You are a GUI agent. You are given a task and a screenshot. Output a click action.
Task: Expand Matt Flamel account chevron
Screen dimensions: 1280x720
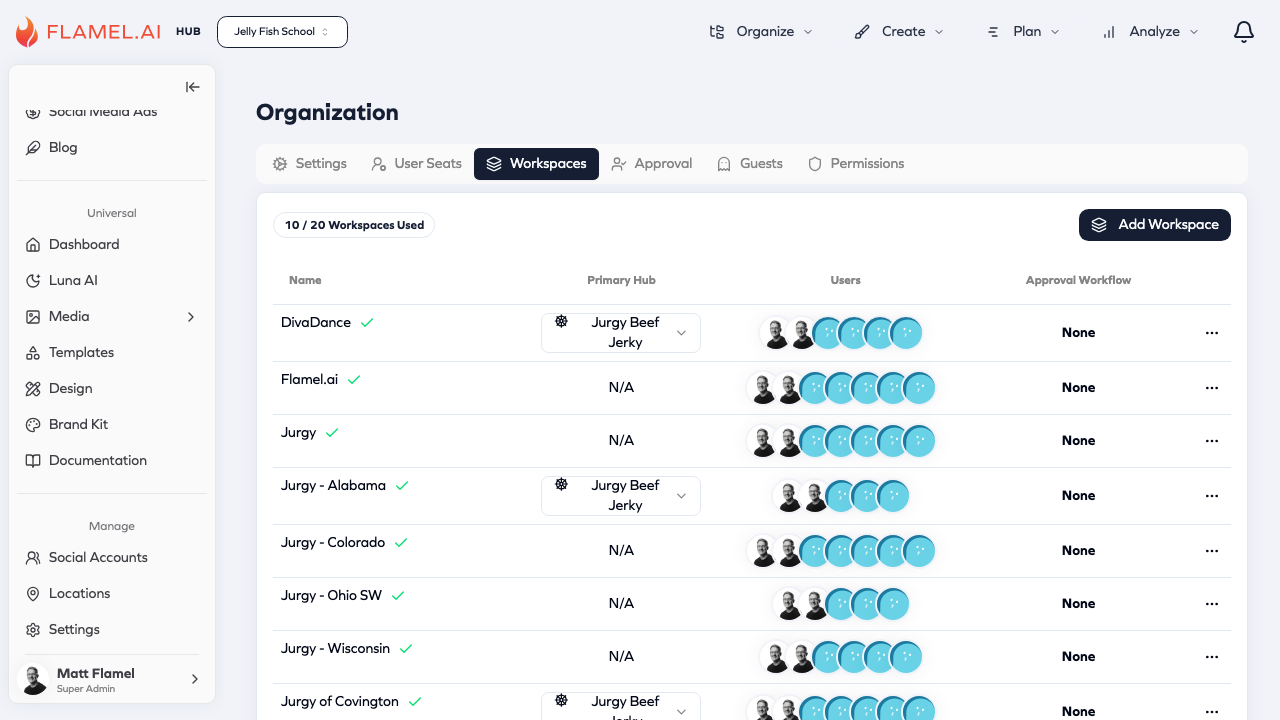195,679
